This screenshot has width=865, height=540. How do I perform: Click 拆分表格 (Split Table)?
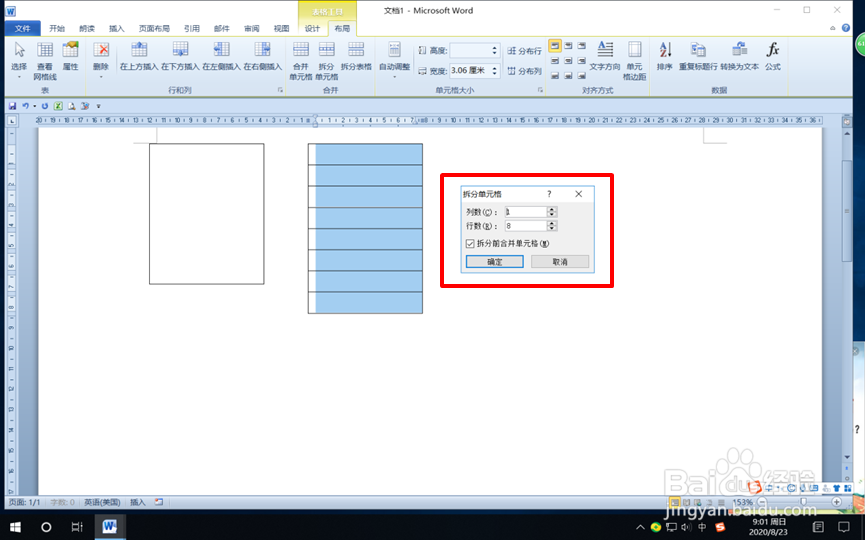click(x=356, y=57)
